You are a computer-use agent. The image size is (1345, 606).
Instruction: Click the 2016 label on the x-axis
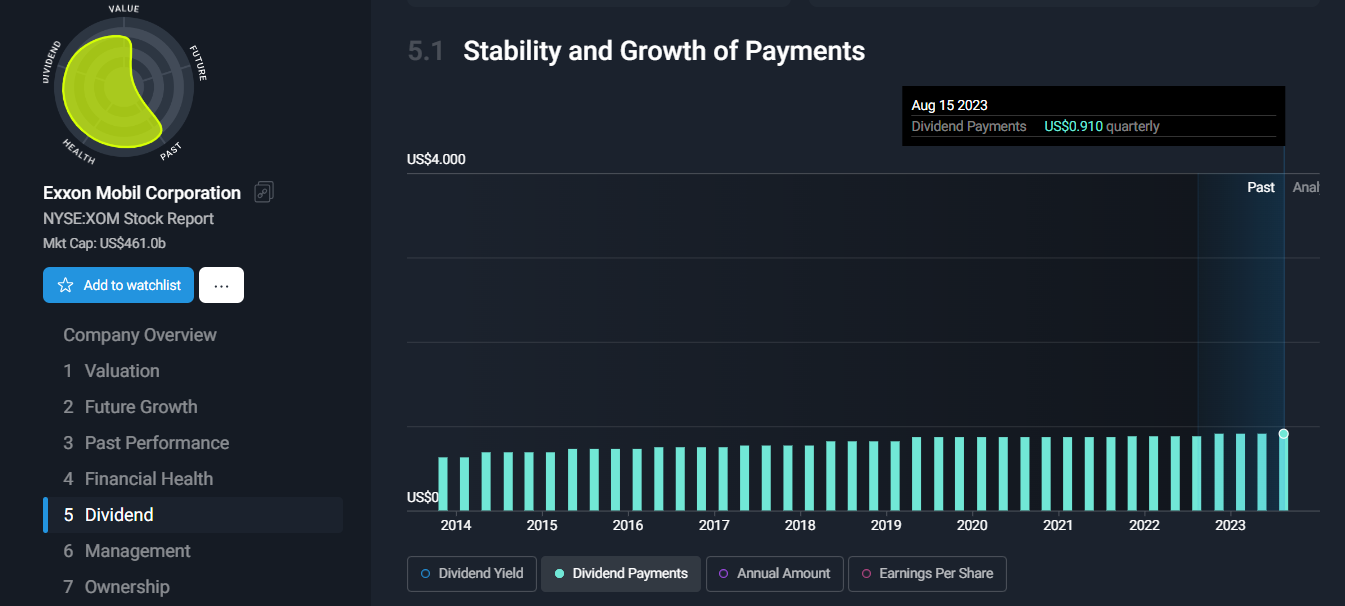(628, 525)
